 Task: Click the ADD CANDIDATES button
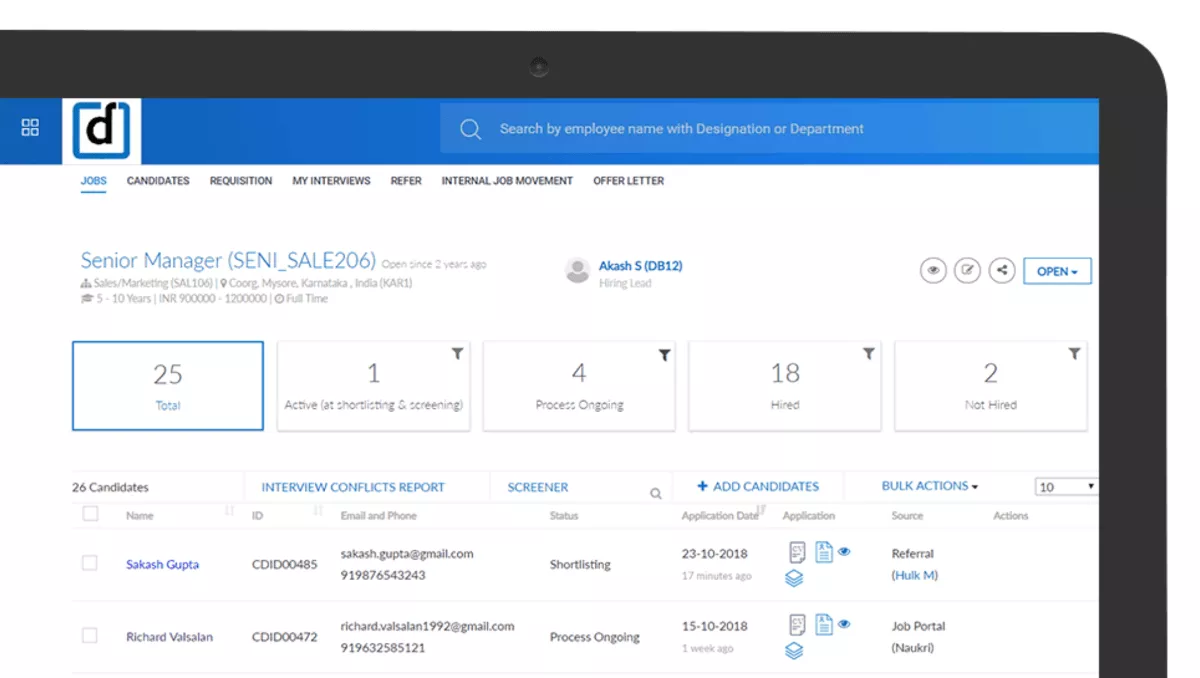[x=757, y=486]
